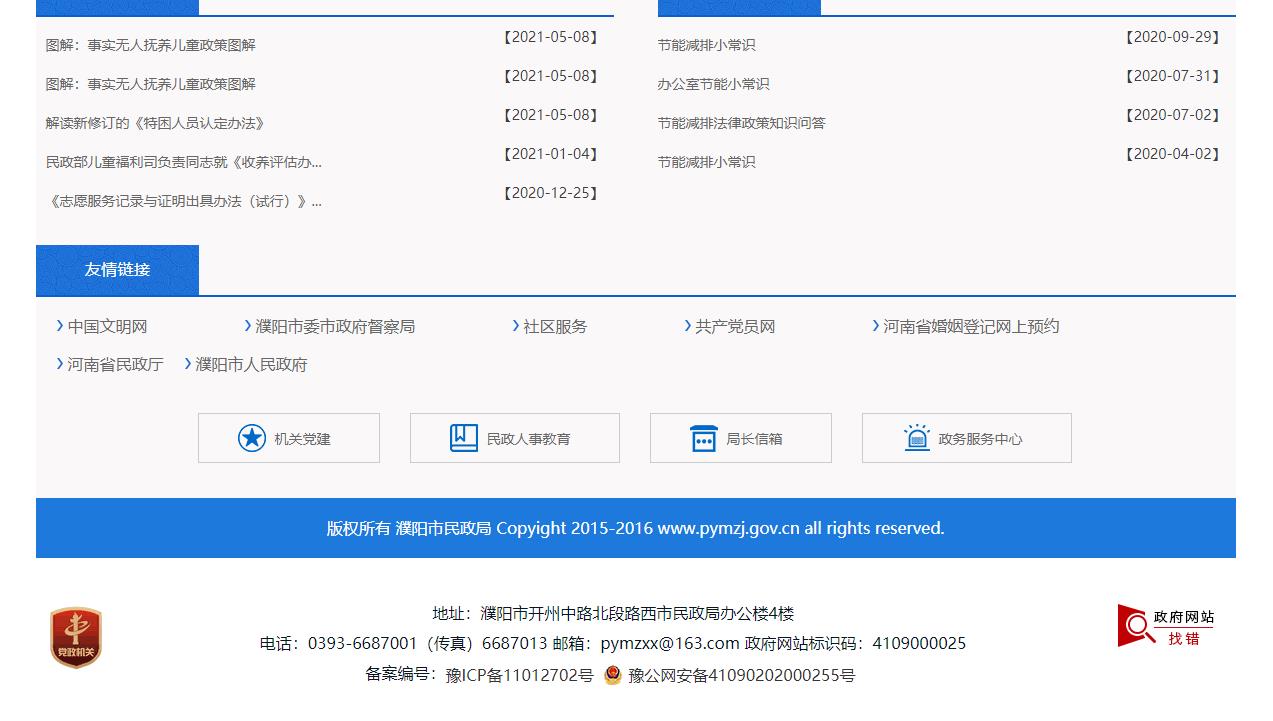This screenshot has width=1273, height=721.
Task: Open link 河南省婚姻登记网上预约
Action: [x=969, y=325]
